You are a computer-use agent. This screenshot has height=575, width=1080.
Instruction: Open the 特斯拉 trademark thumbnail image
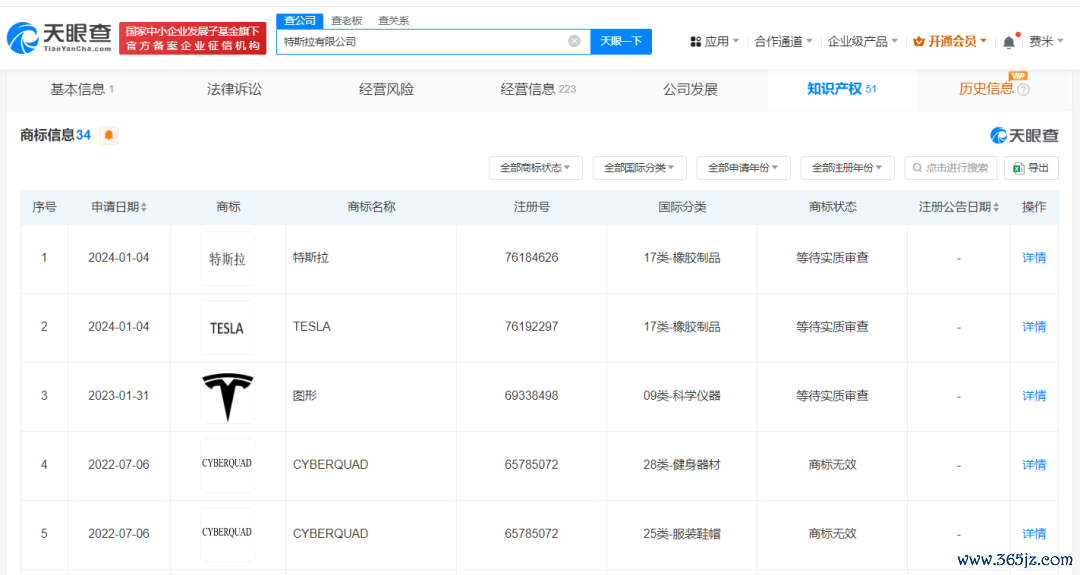(x=227, y=259)
